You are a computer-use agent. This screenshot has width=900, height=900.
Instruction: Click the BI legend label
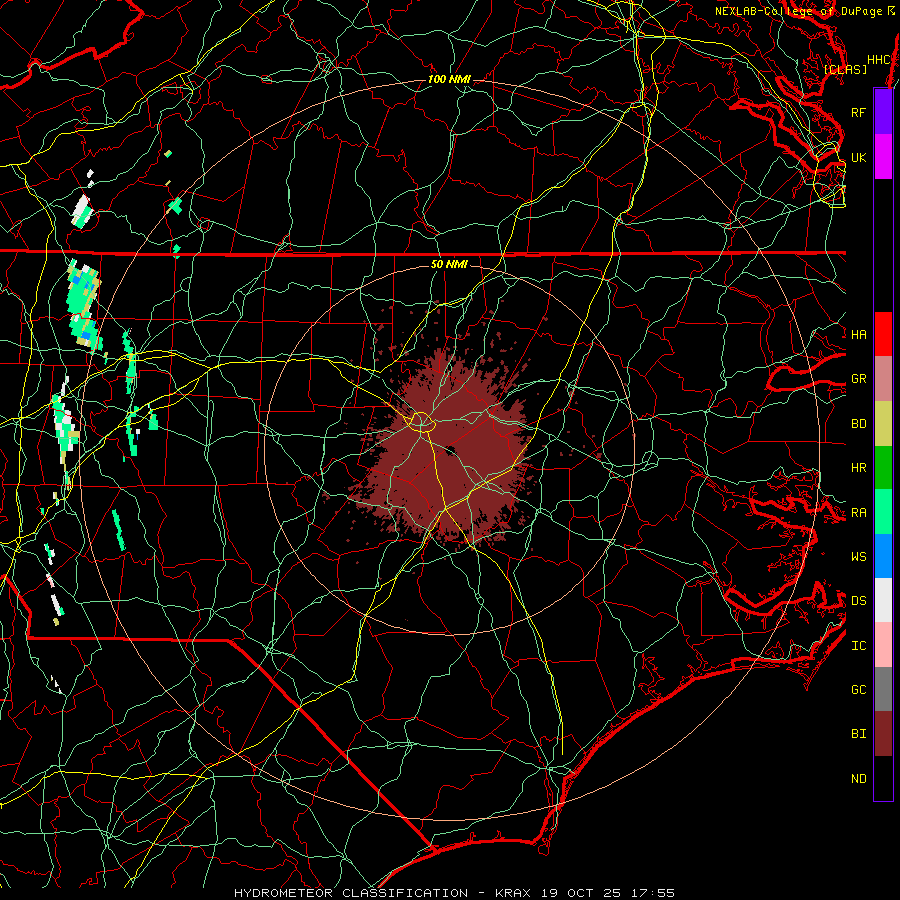[x=859, y=734]
